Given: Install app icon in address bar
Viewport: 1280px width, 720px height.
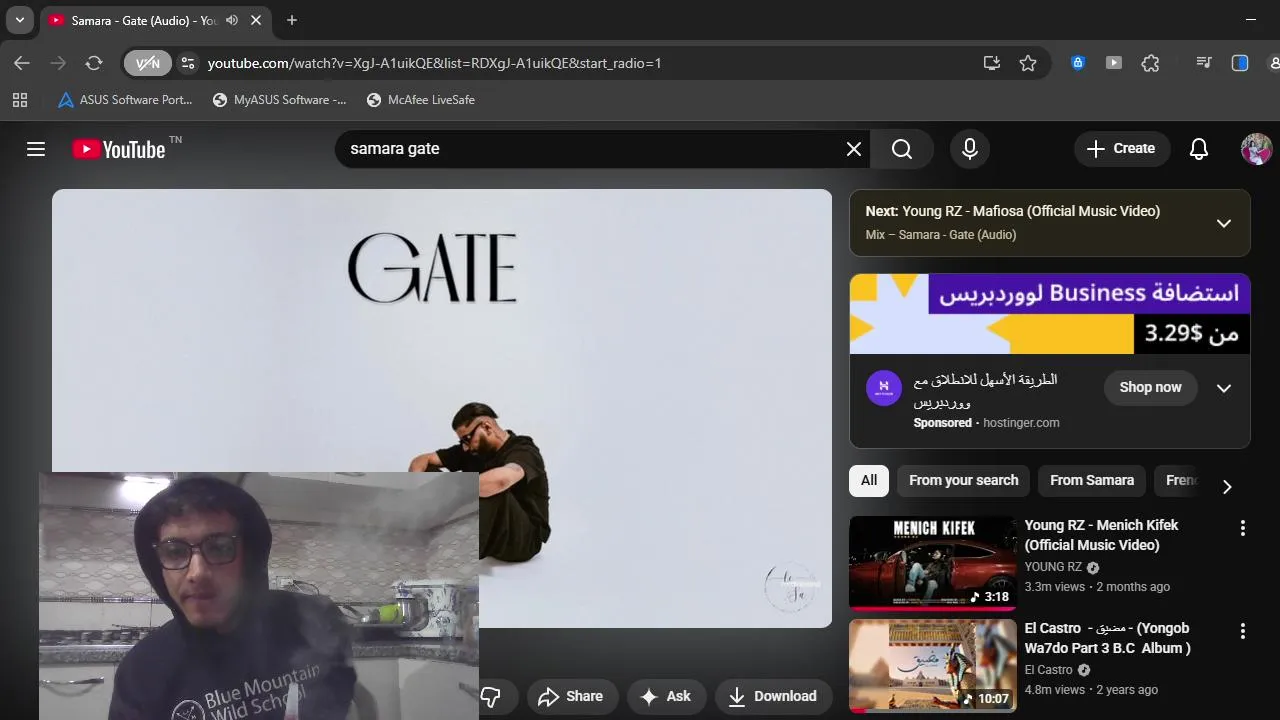Looking at the screenshot, I should tap(992, 63).
